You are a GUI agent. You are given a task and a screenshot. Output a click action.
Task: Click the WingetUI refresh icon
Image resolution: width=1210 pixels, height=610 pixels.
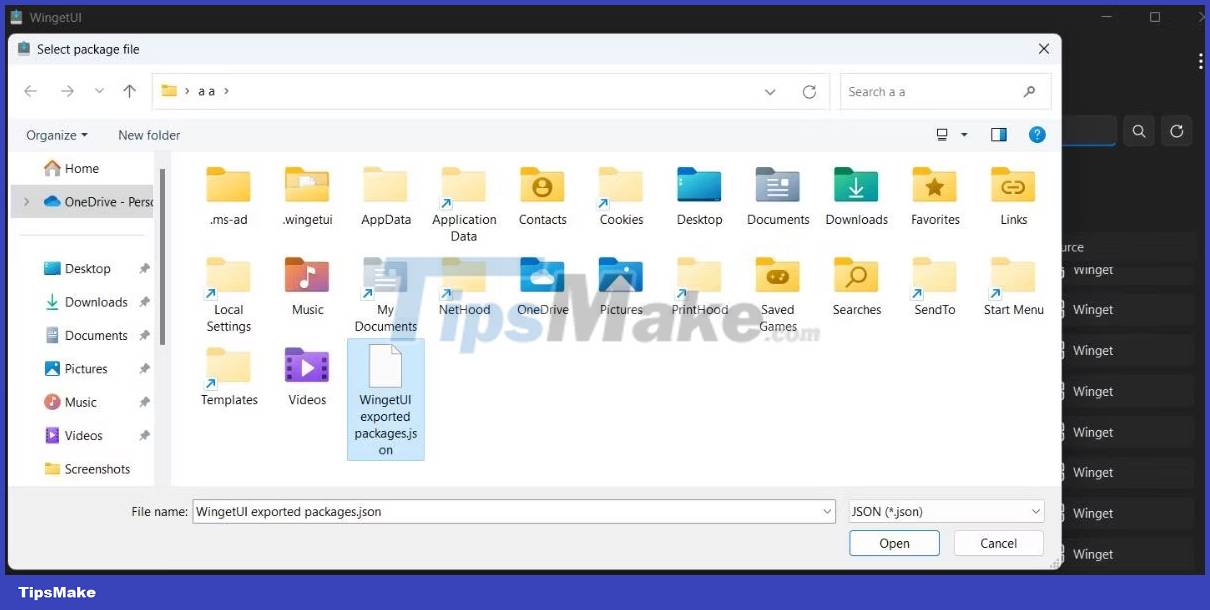coord(1176,130)
